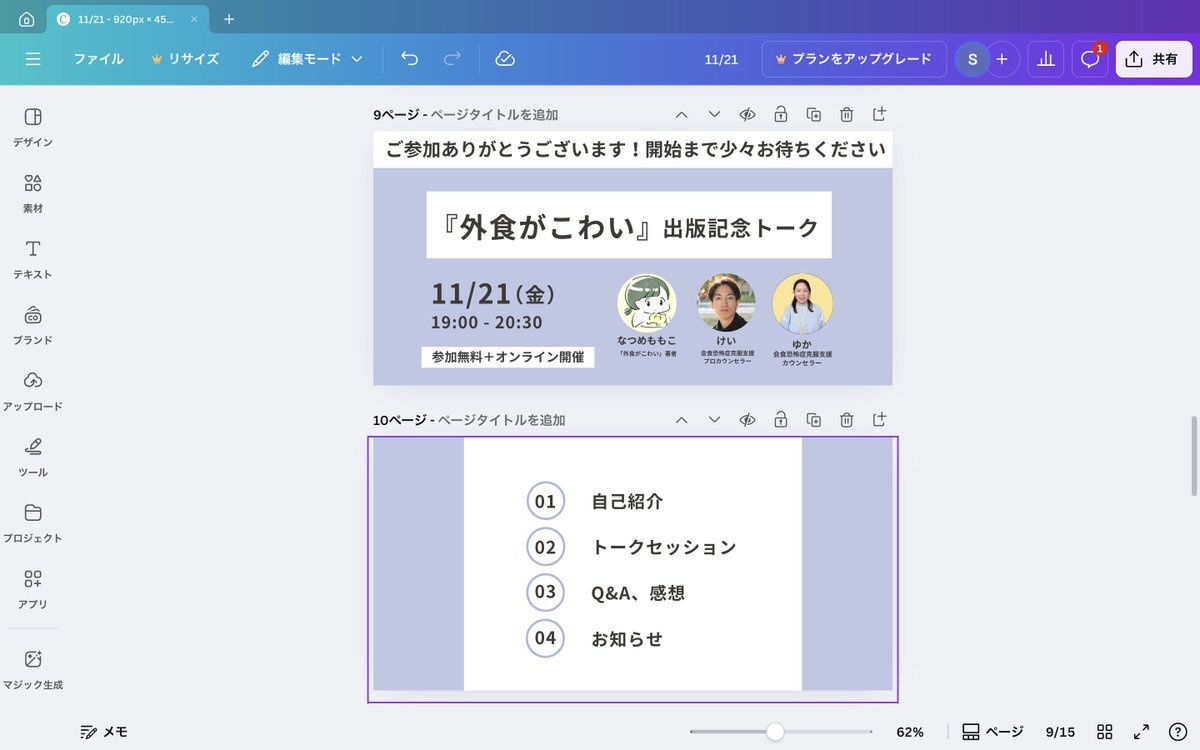Delete page 10 using trash icon
This screenshot has height=750, width=1200.
(x=846, y=420)
